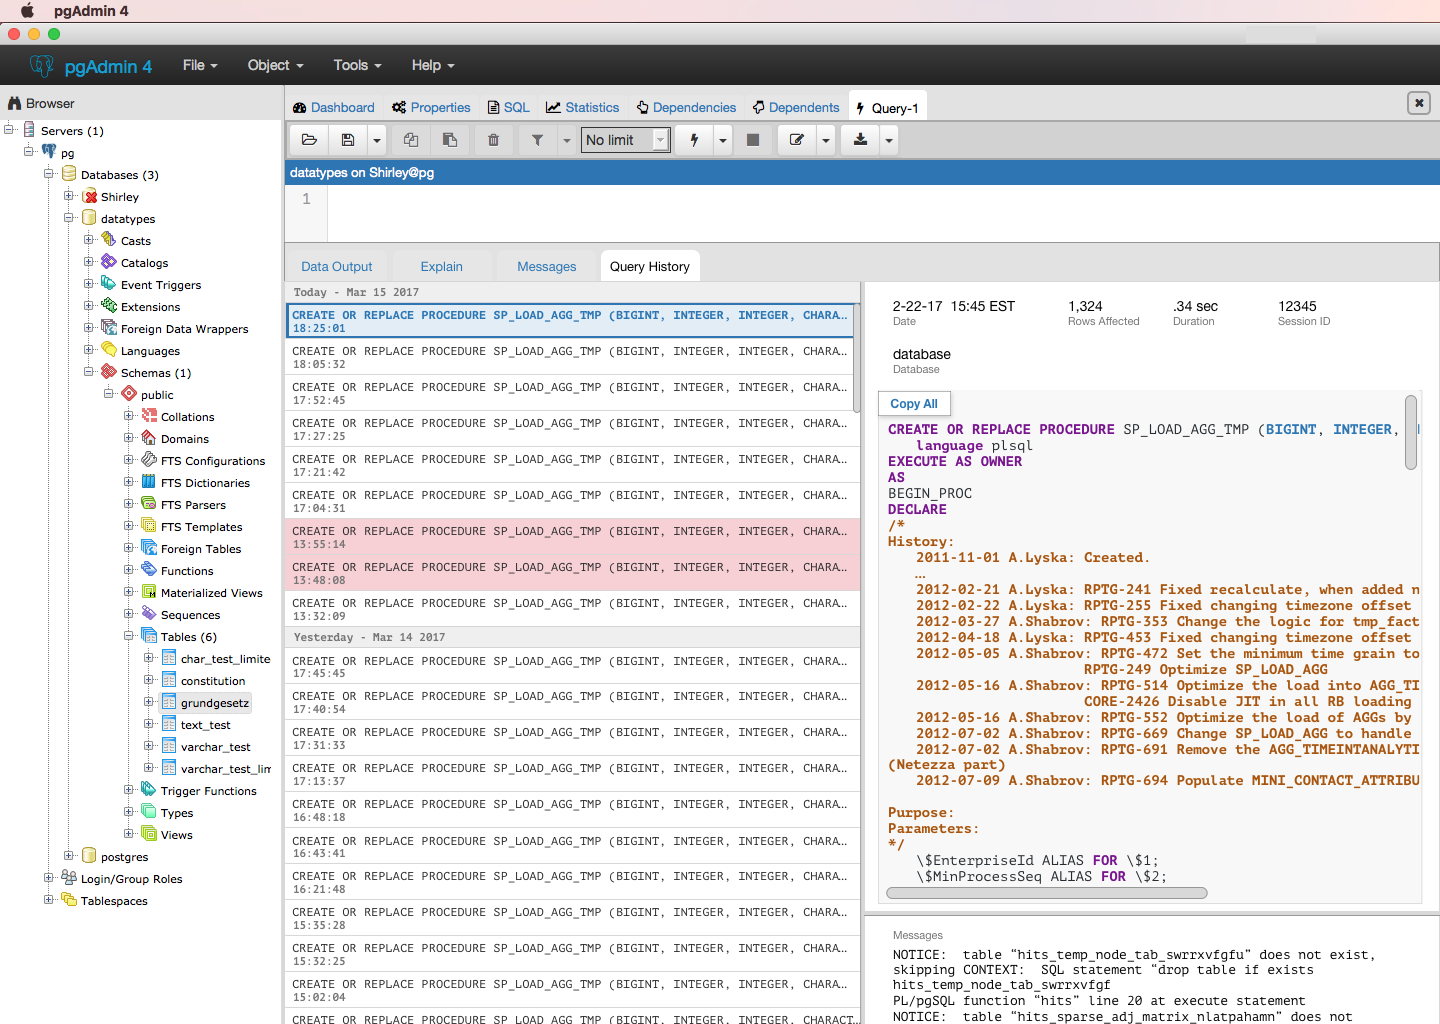The width and height of the screenshot is (1440, 1024).
Task: Switch to the Messages tab
Action: [x=546, y=267]
